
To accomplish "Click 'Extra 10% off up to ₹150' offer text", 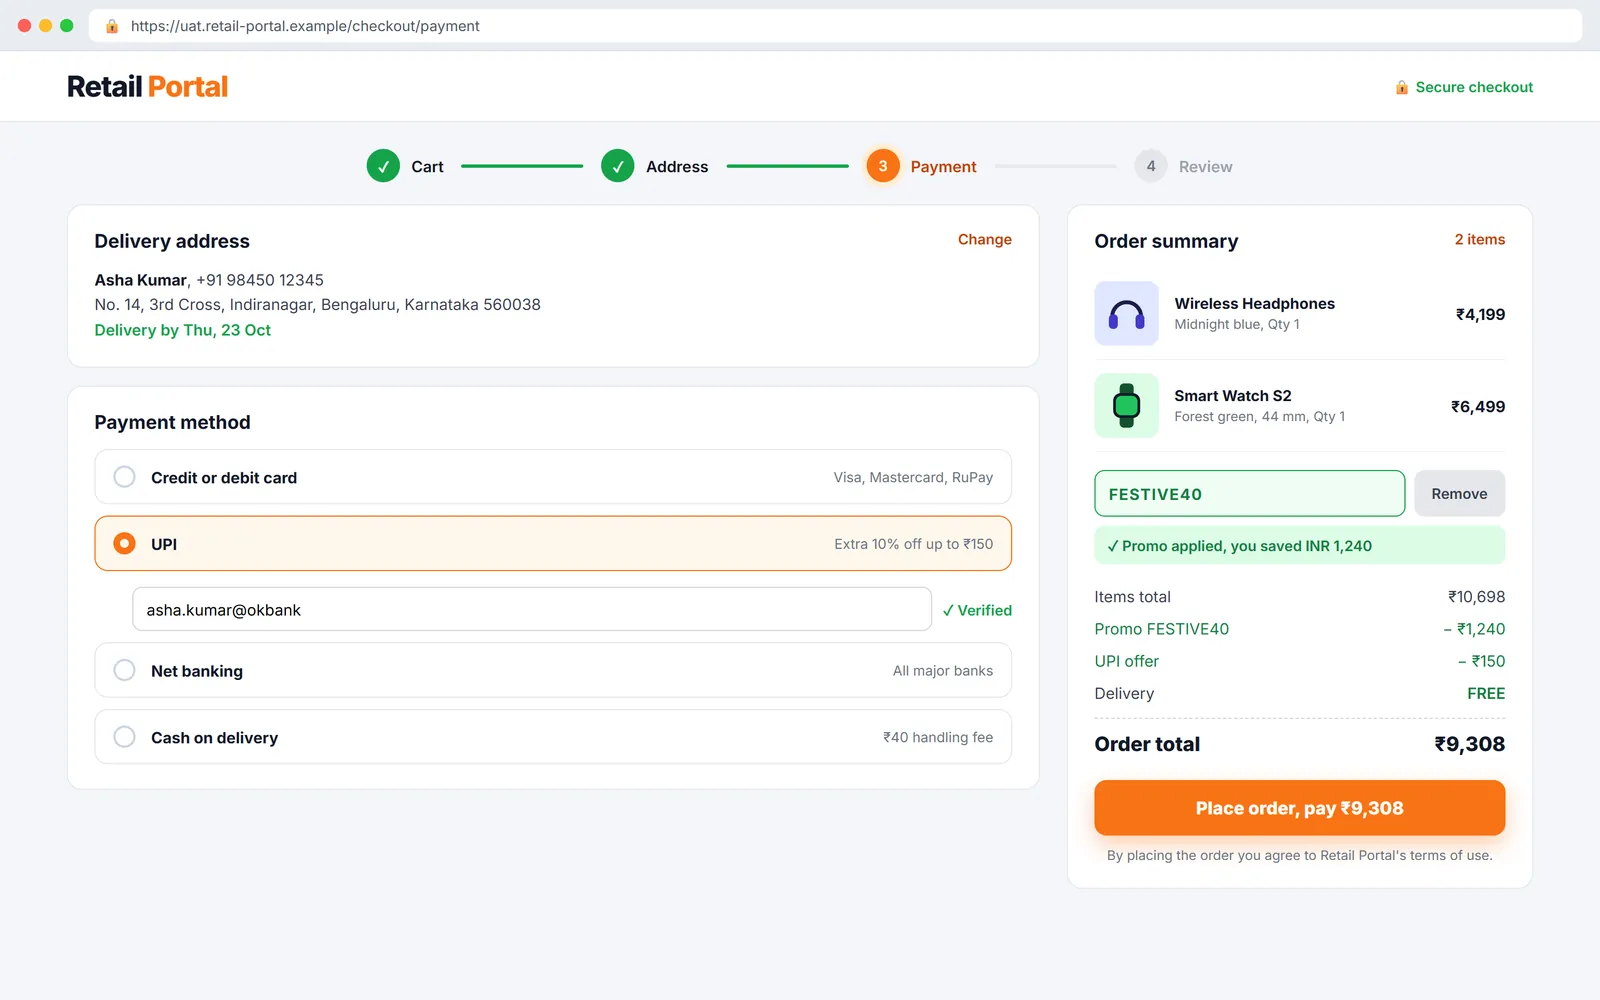I will [x=913, y=544].
